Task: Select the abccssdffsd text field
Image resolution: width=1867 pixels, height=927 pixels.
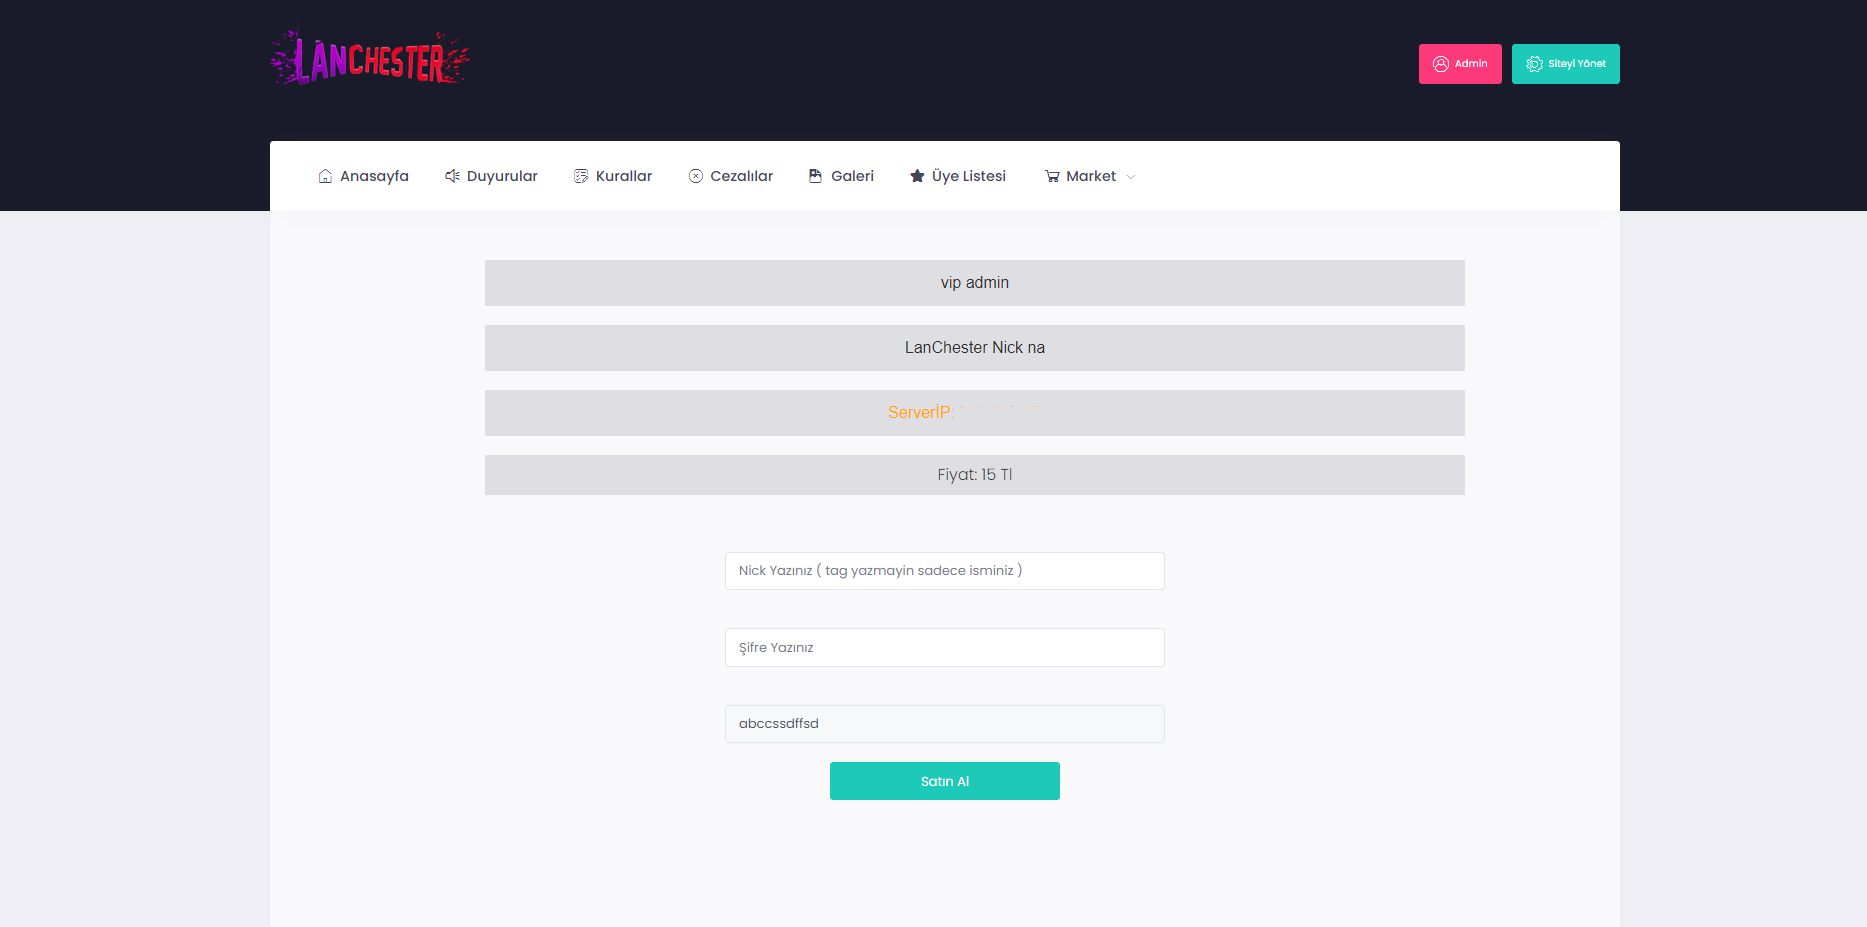Action: click(944, 724)
